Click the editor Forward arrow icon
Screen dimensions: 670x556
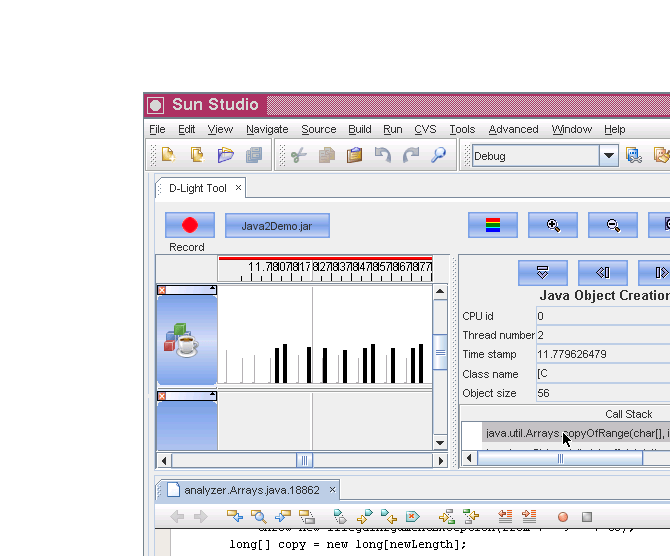pyautogui.click(x=200, y=517)
